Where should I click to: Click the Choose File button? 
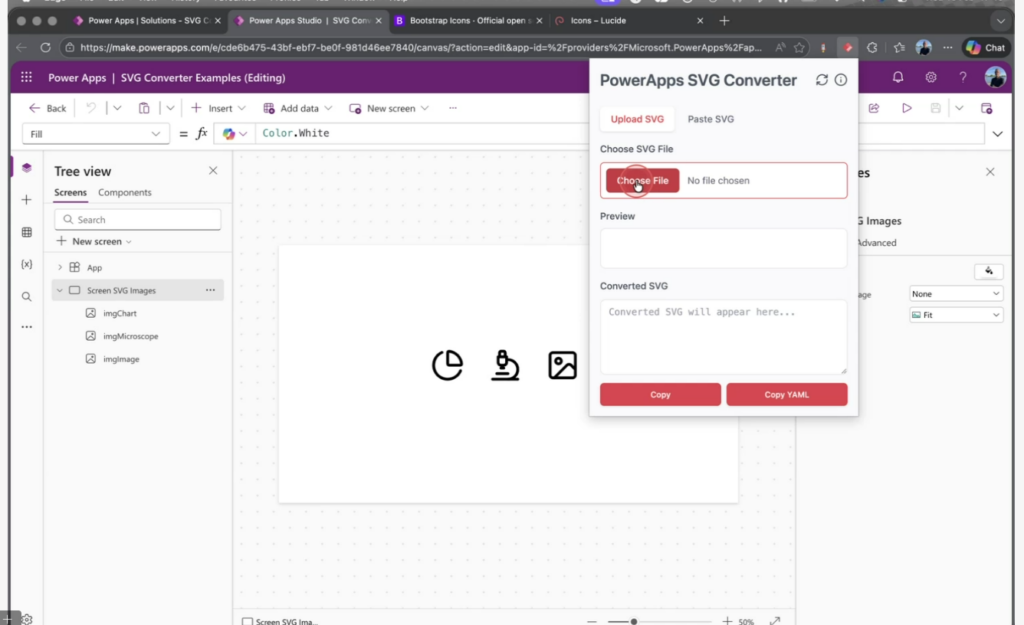coord(642,180)
